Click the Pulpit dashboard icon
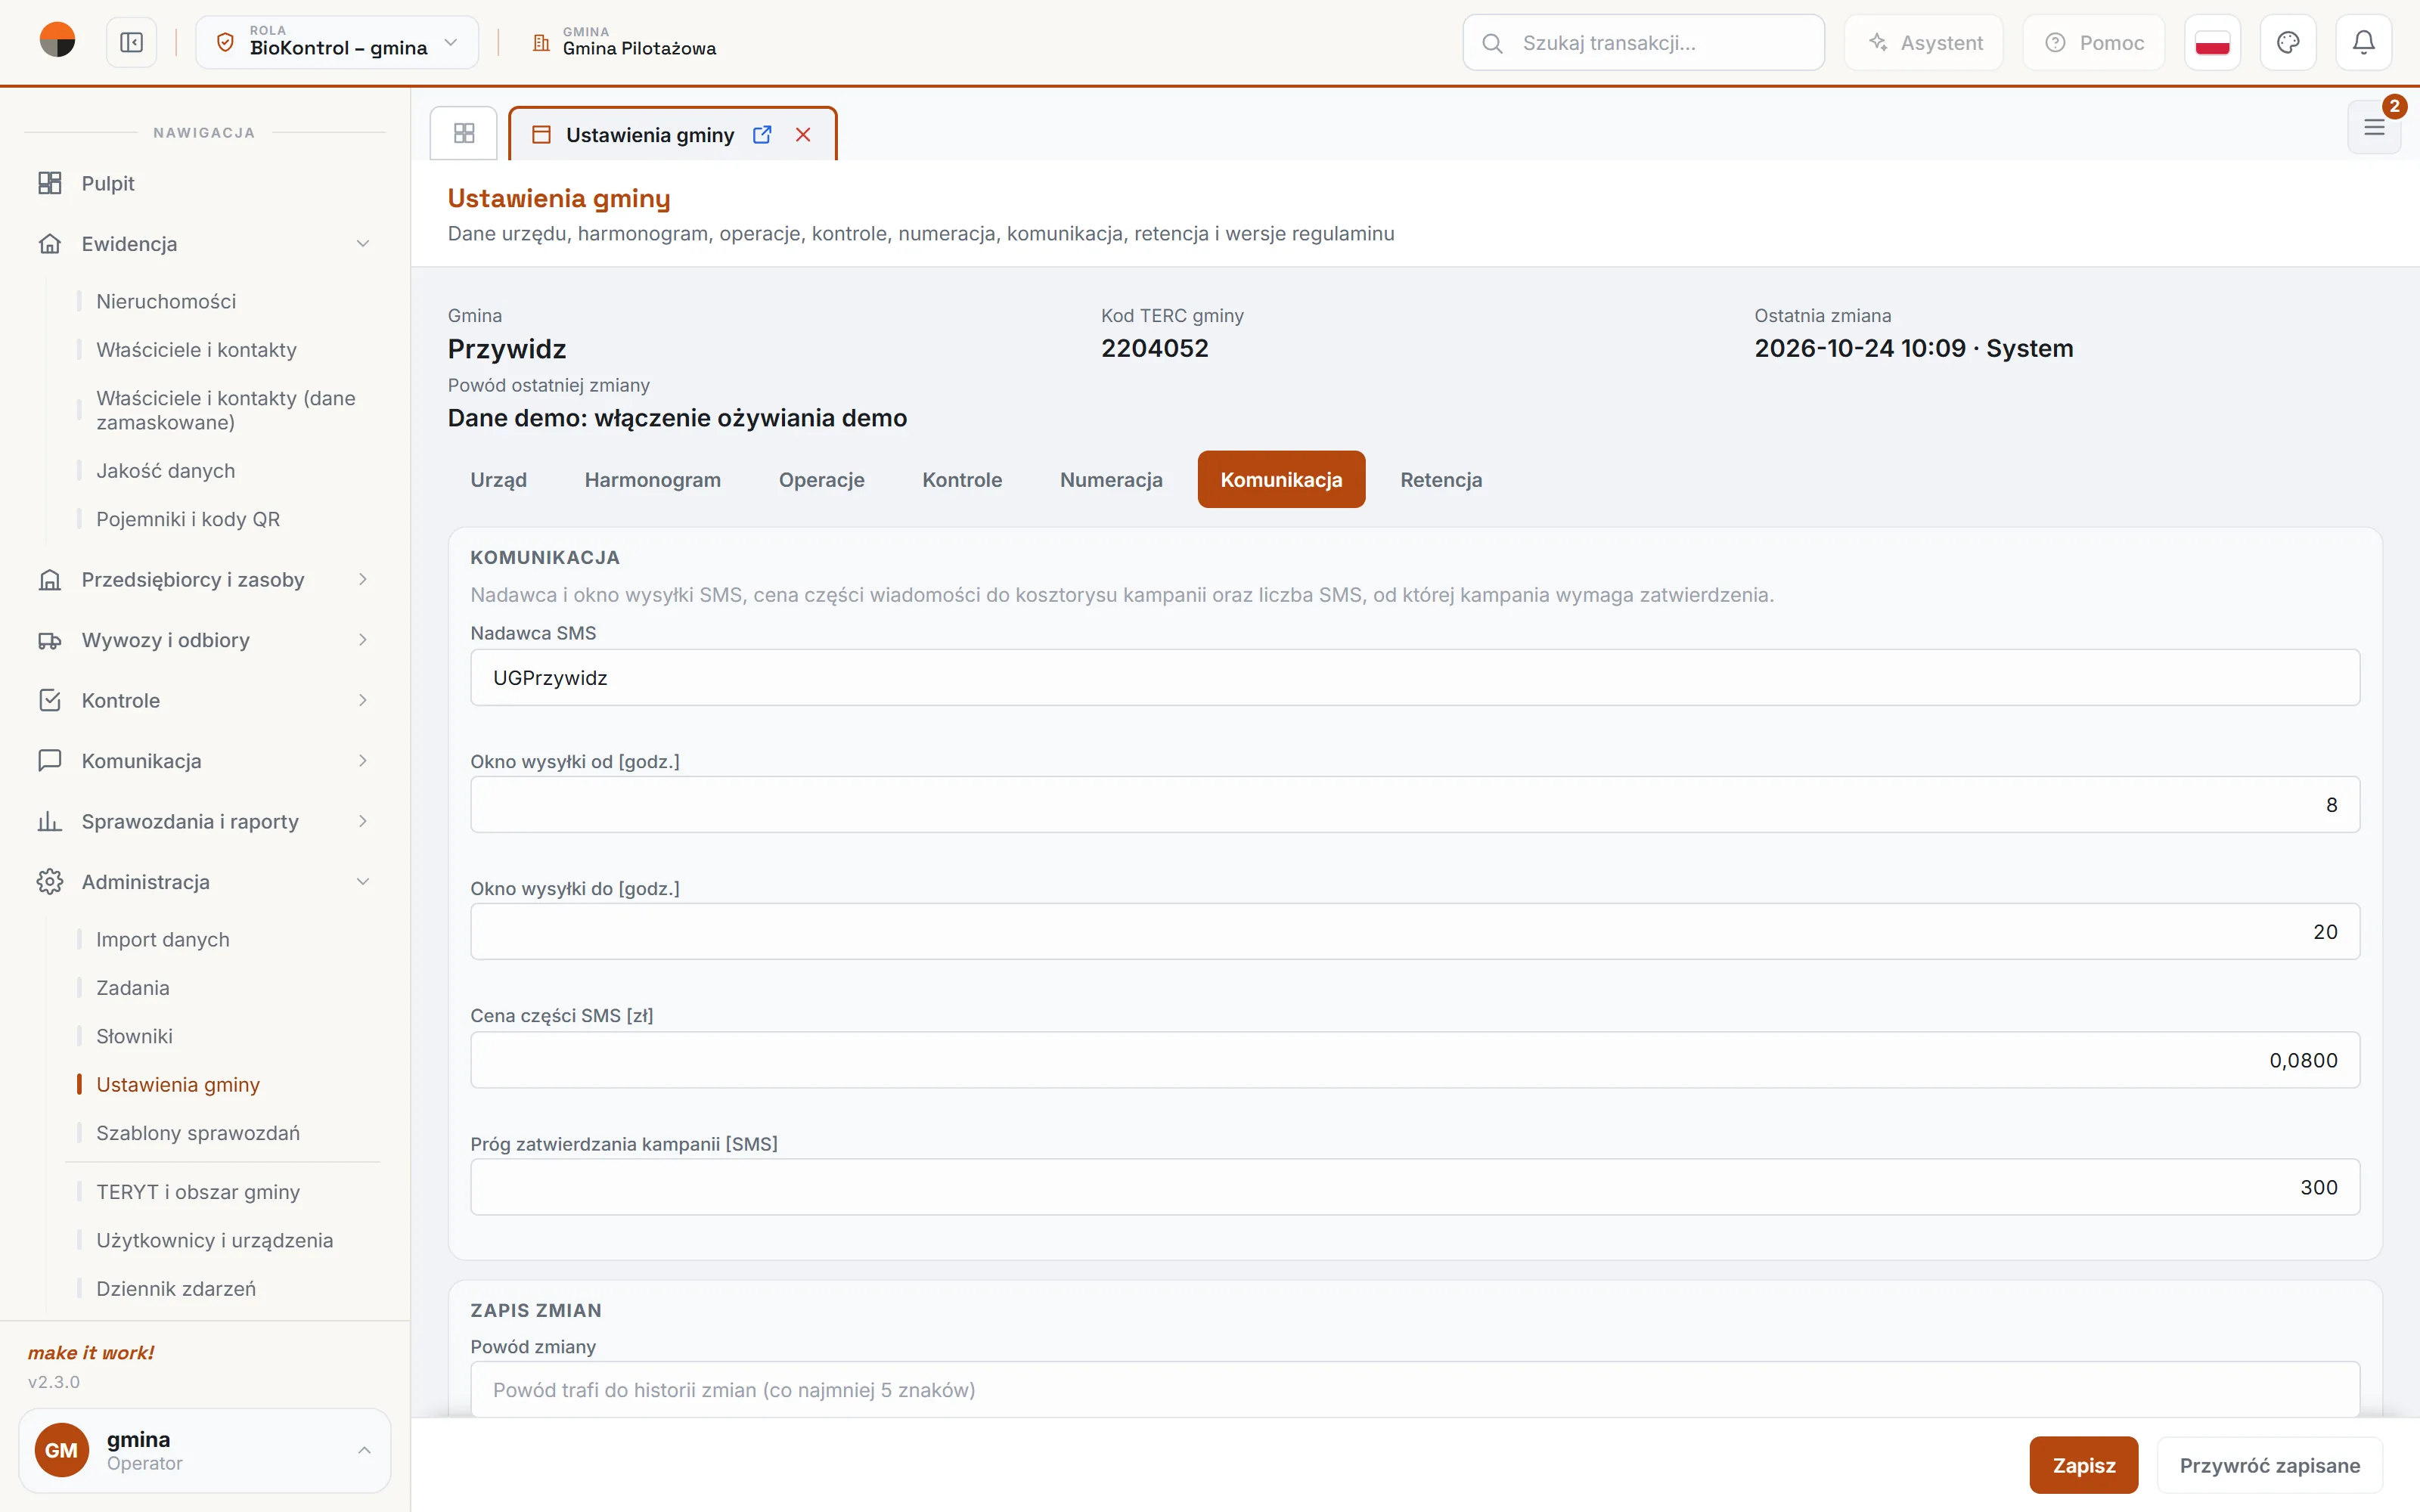 point(49,183)
